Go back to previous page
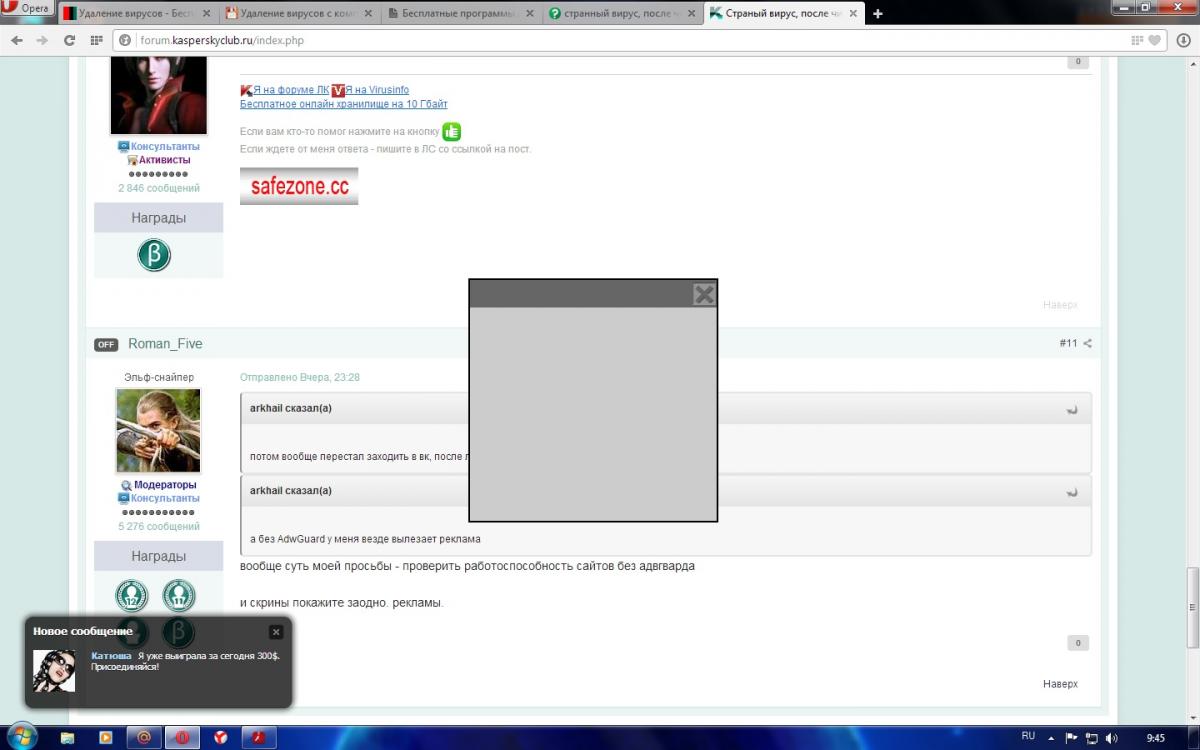Image resolution: width=1200 pixels, height=750 pixels. (17, 40)
